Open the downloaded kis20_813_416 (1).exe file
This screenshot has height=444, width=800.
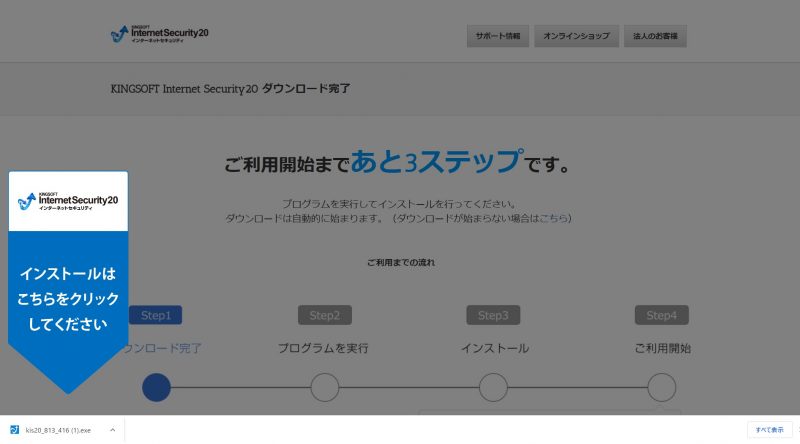58,430
